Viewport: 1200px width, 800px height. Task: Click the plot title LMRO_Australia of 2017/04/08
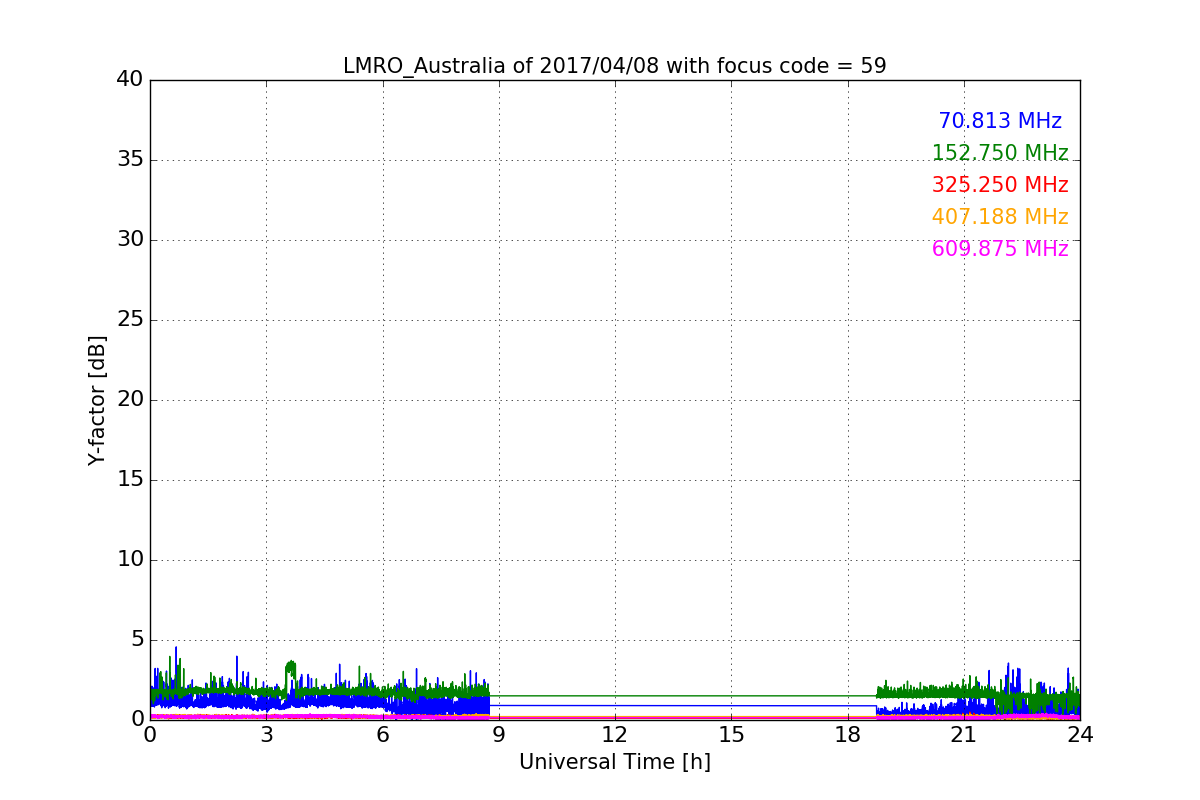pyautogui.click(x=614, y=66)
